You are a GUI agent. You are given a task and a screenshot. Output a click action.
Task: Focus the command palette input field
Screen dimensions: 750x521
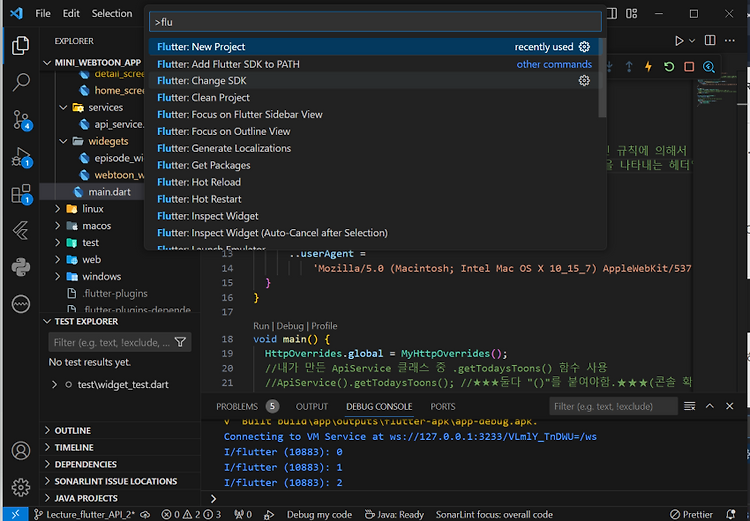click(x=375, y=22)
